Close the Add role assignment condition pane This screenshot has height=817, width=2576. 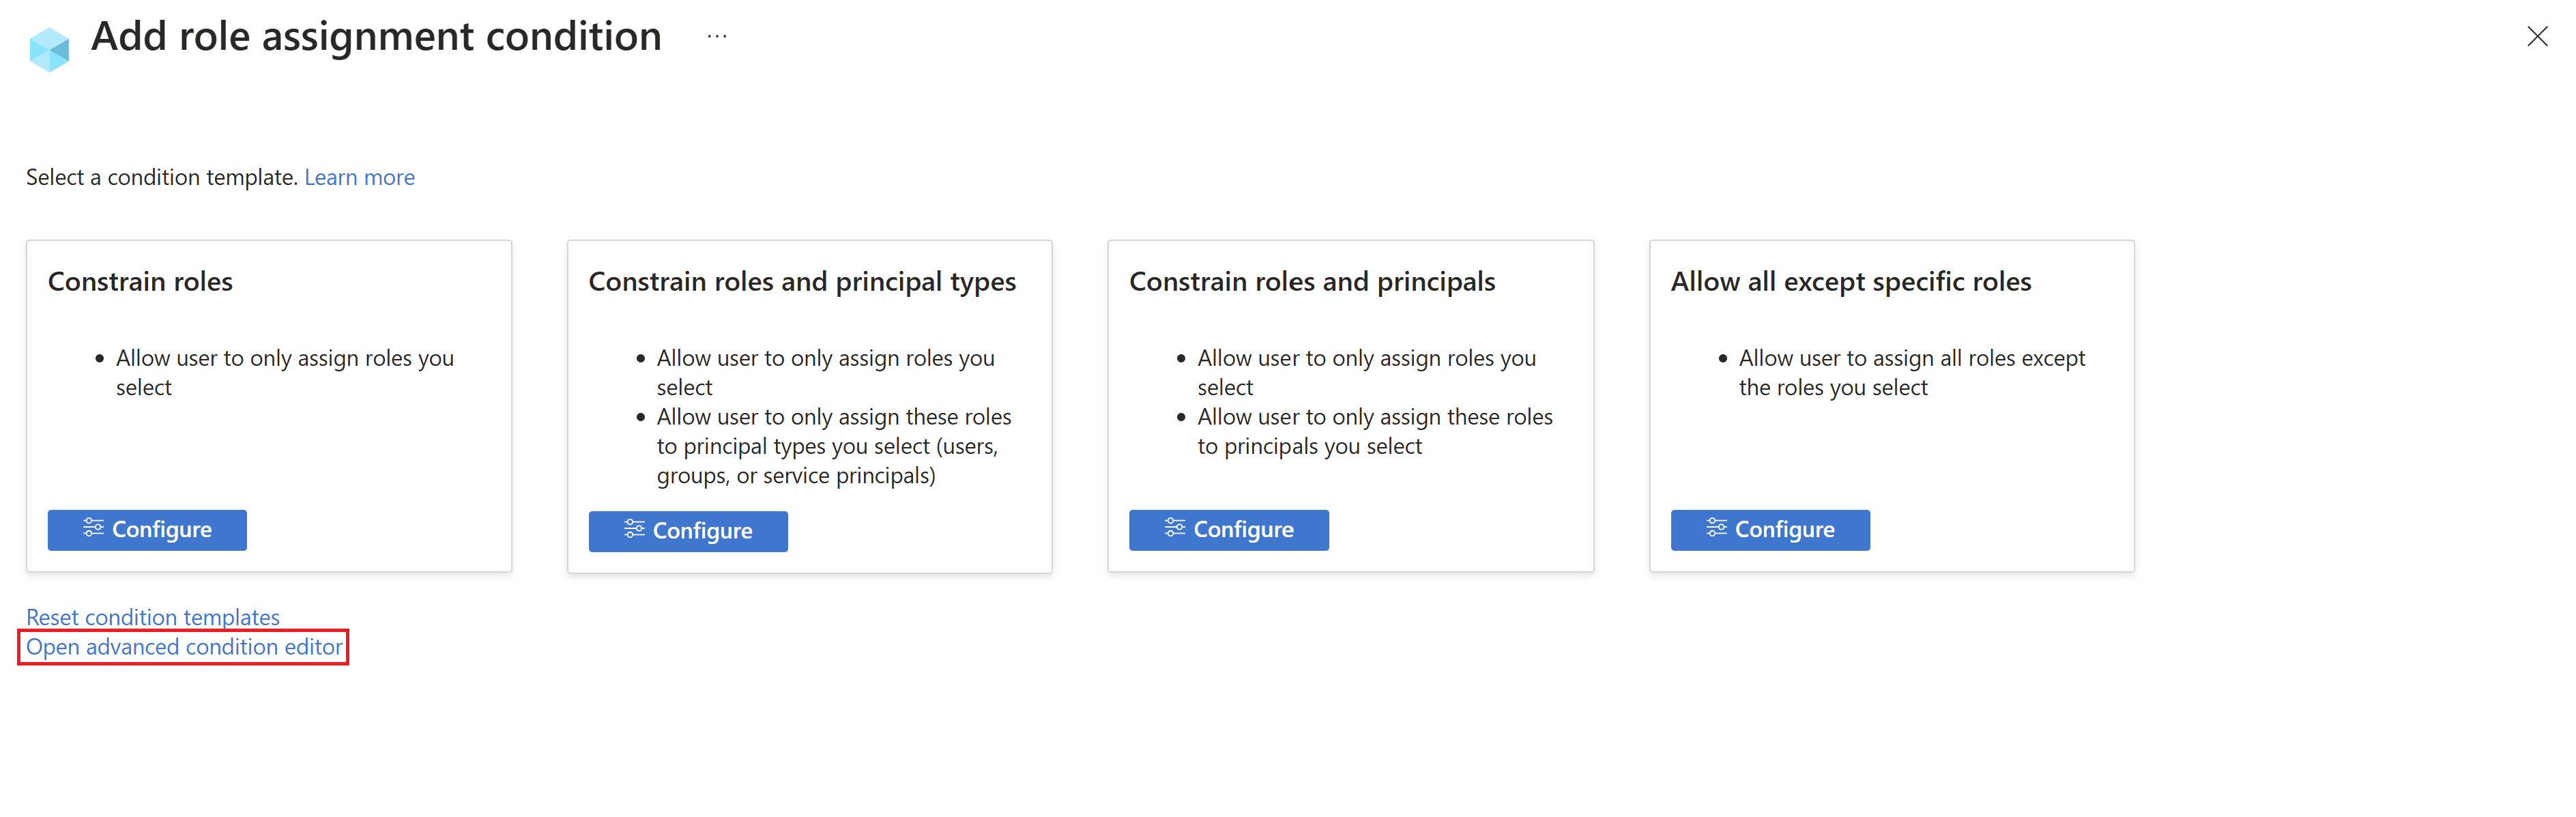(2537, 37)
